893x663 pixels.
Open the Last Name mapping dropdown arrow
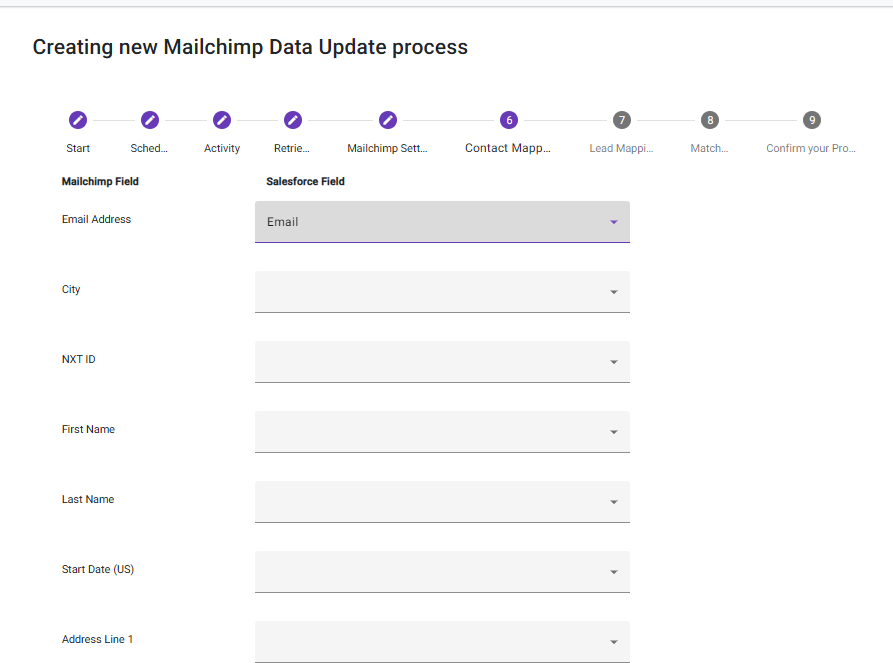coord(613,502)
